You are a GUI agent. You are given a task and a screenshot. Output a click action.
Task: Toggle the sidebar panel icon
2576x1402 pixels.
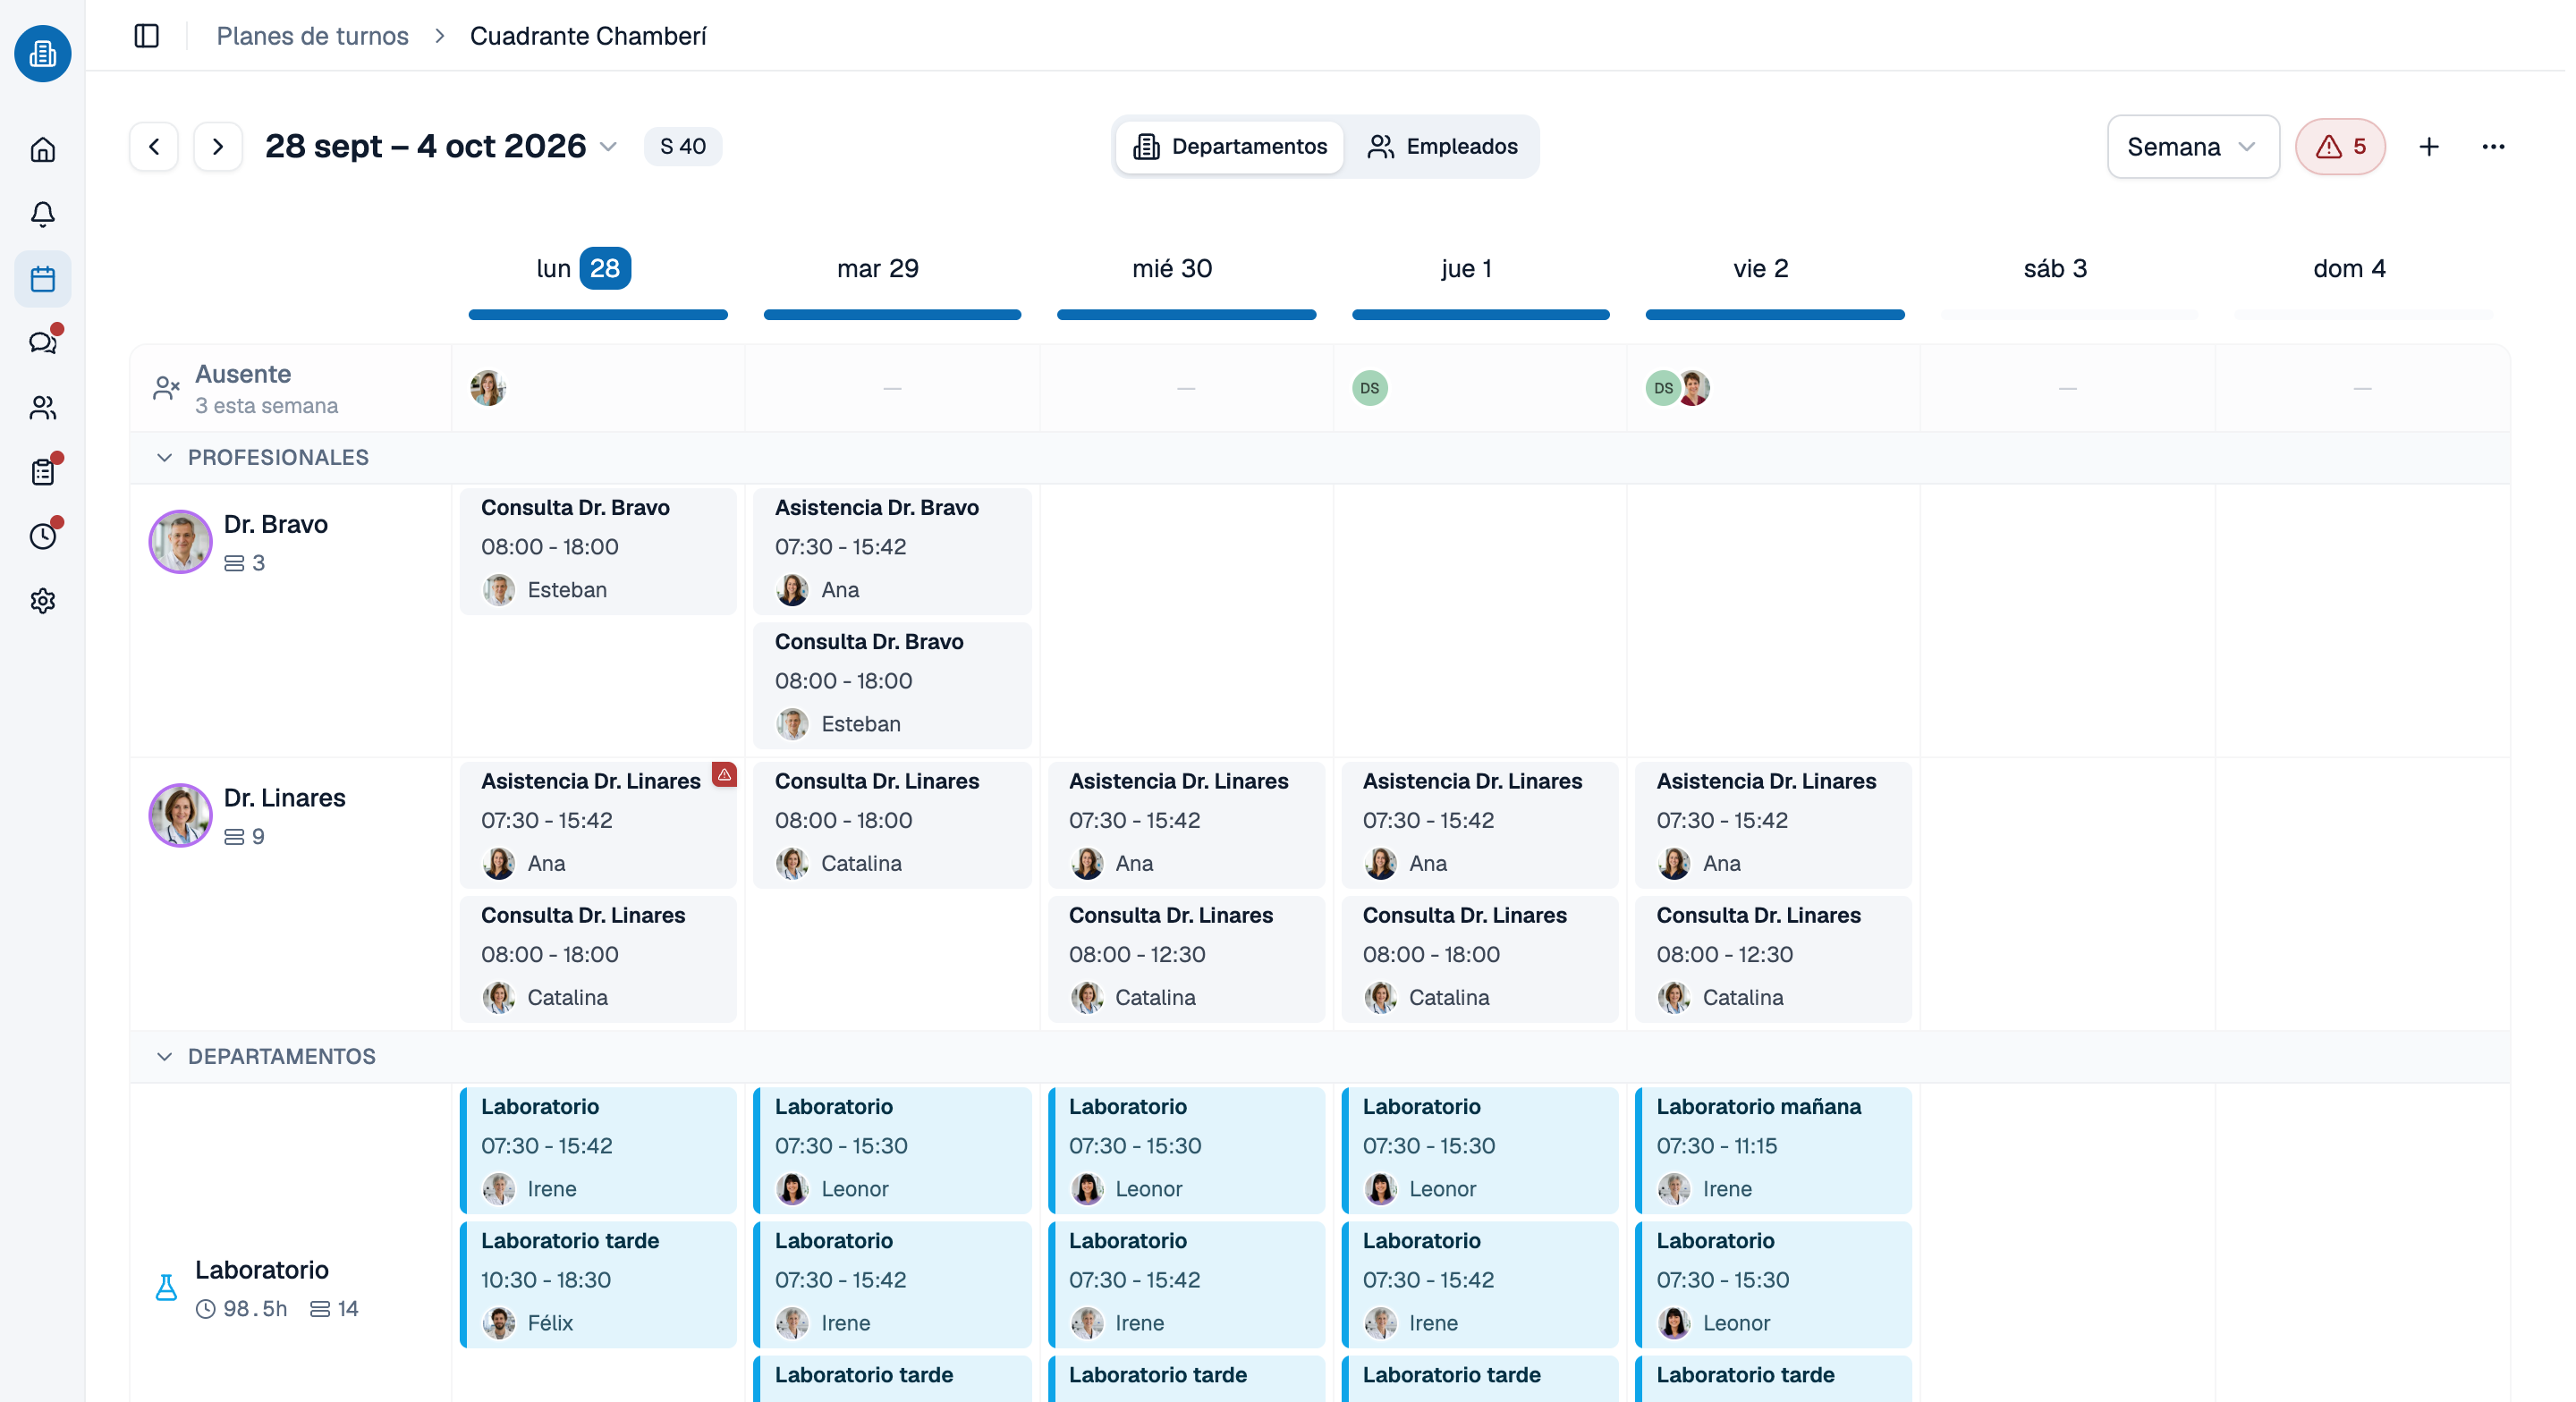(x=147, y=36)
